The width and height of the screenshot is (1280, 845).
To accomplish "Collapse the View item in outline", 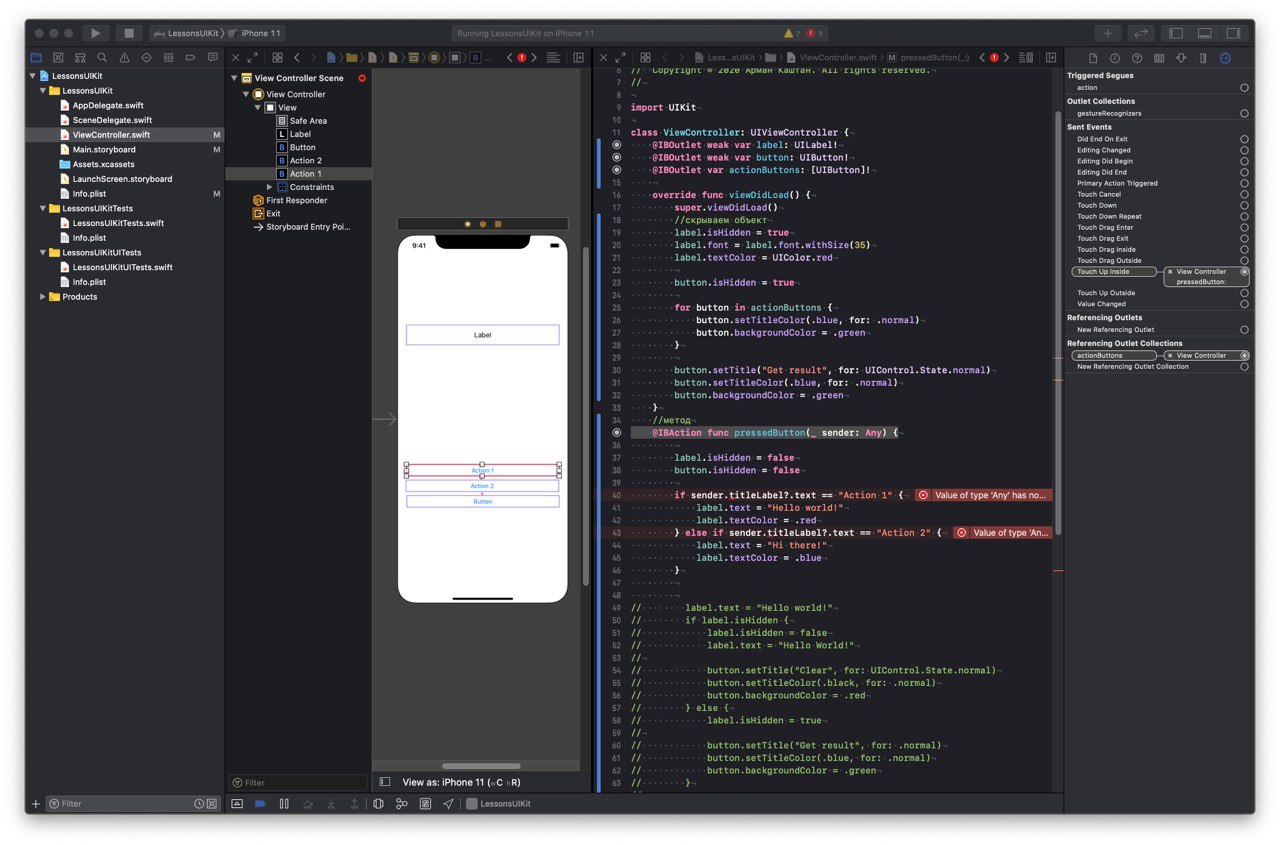I will (x=258, y=107).
